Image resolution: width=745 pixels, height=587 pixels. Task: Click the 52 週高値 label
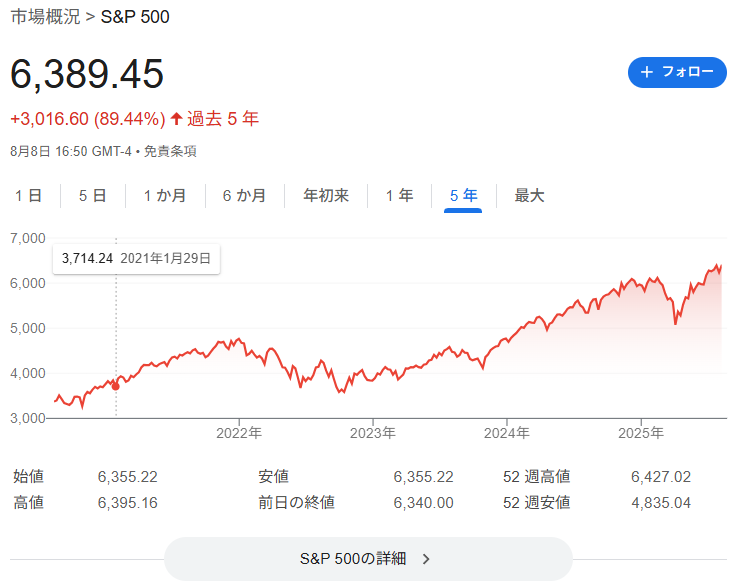point(536,476)
